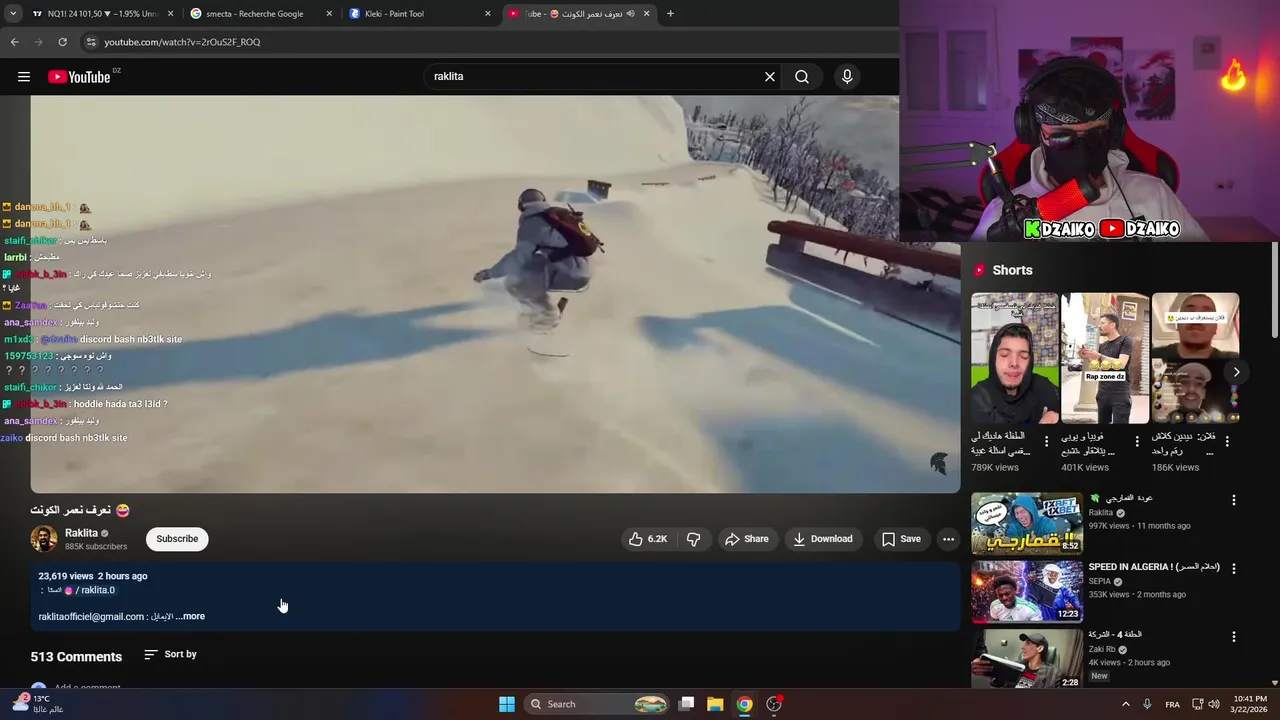Screen dimensions: 1280x720
Task: Open the Short with 789K views
Action: coord(1014,358)
